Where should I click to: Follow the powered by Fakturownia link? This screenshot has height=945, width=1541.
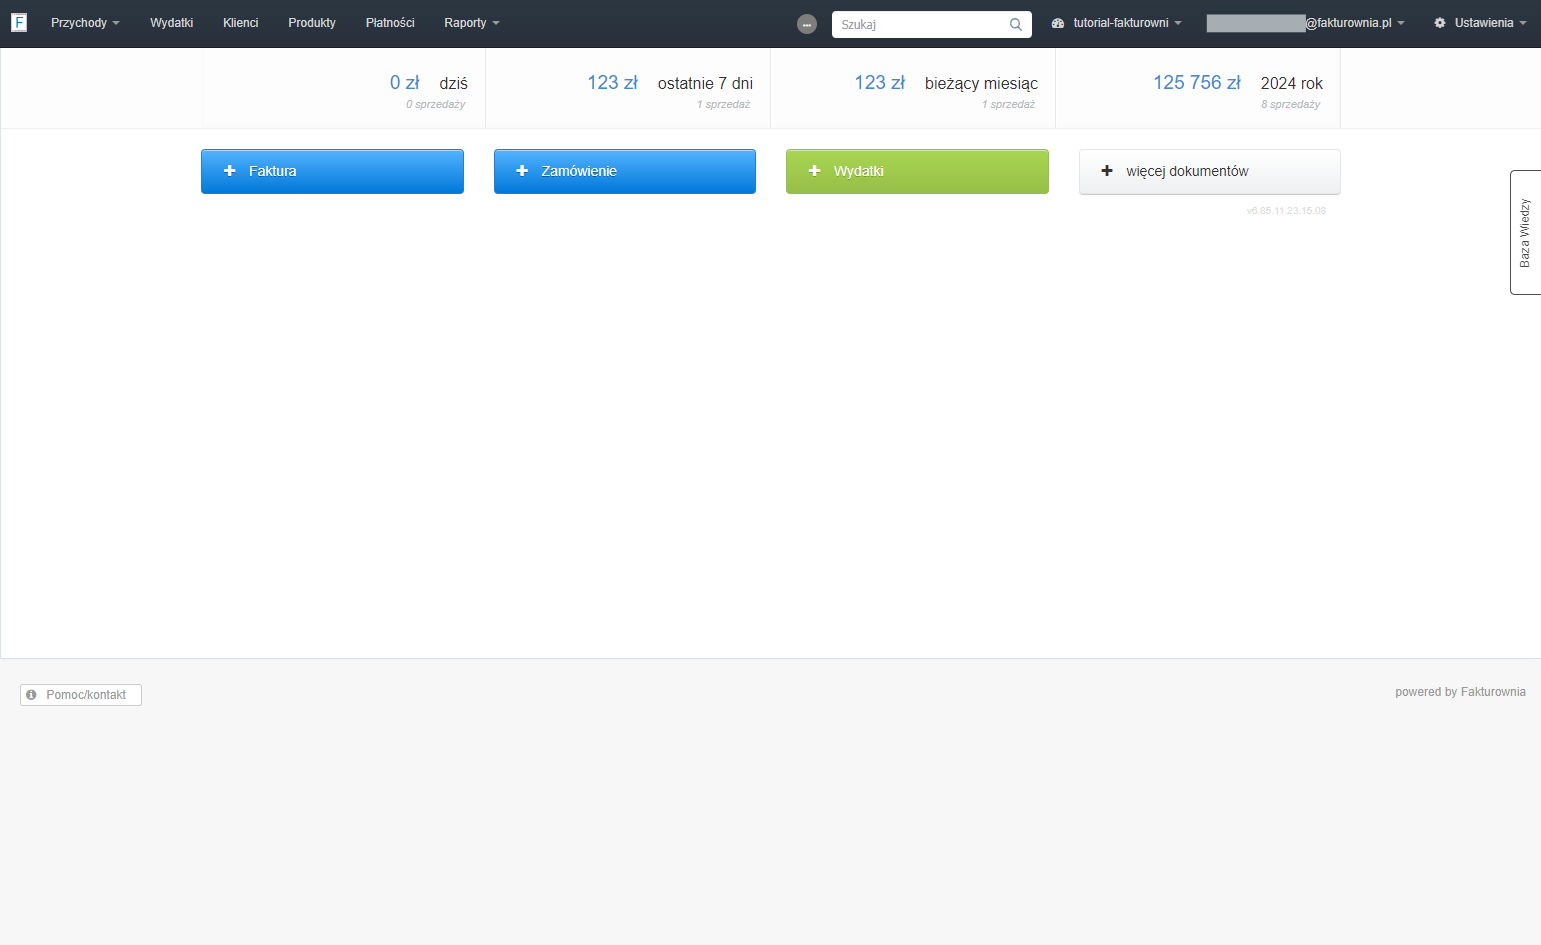click(x=1460, y=692)
